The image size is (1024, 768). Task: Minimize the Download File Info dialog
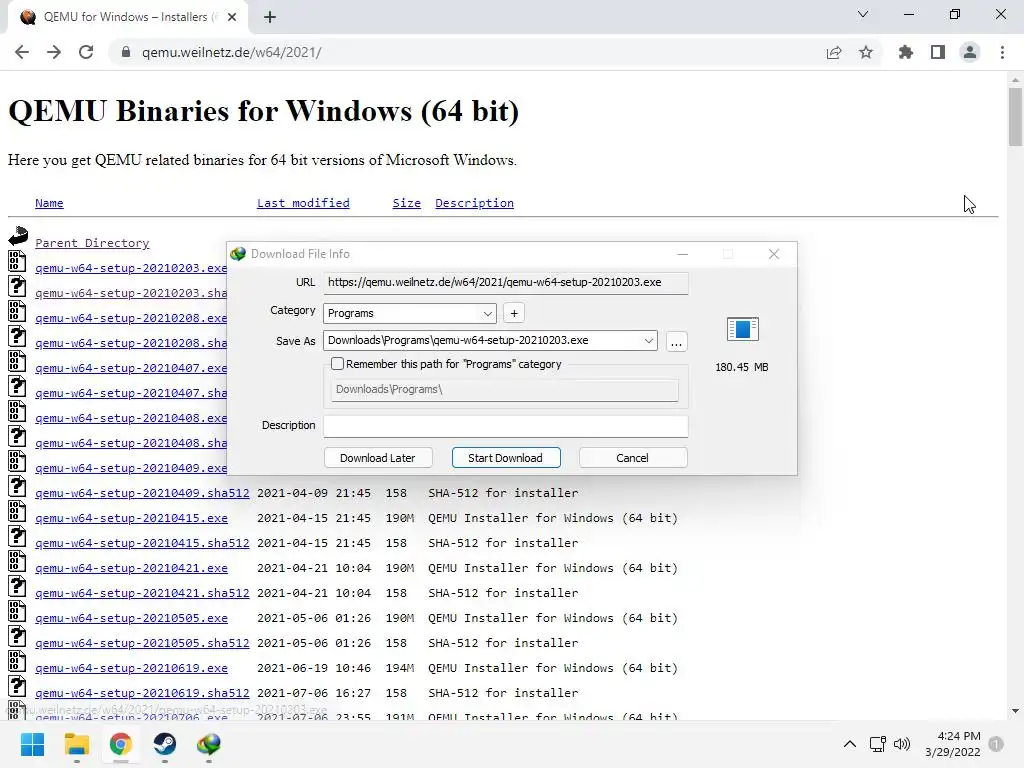coord(682,254)
